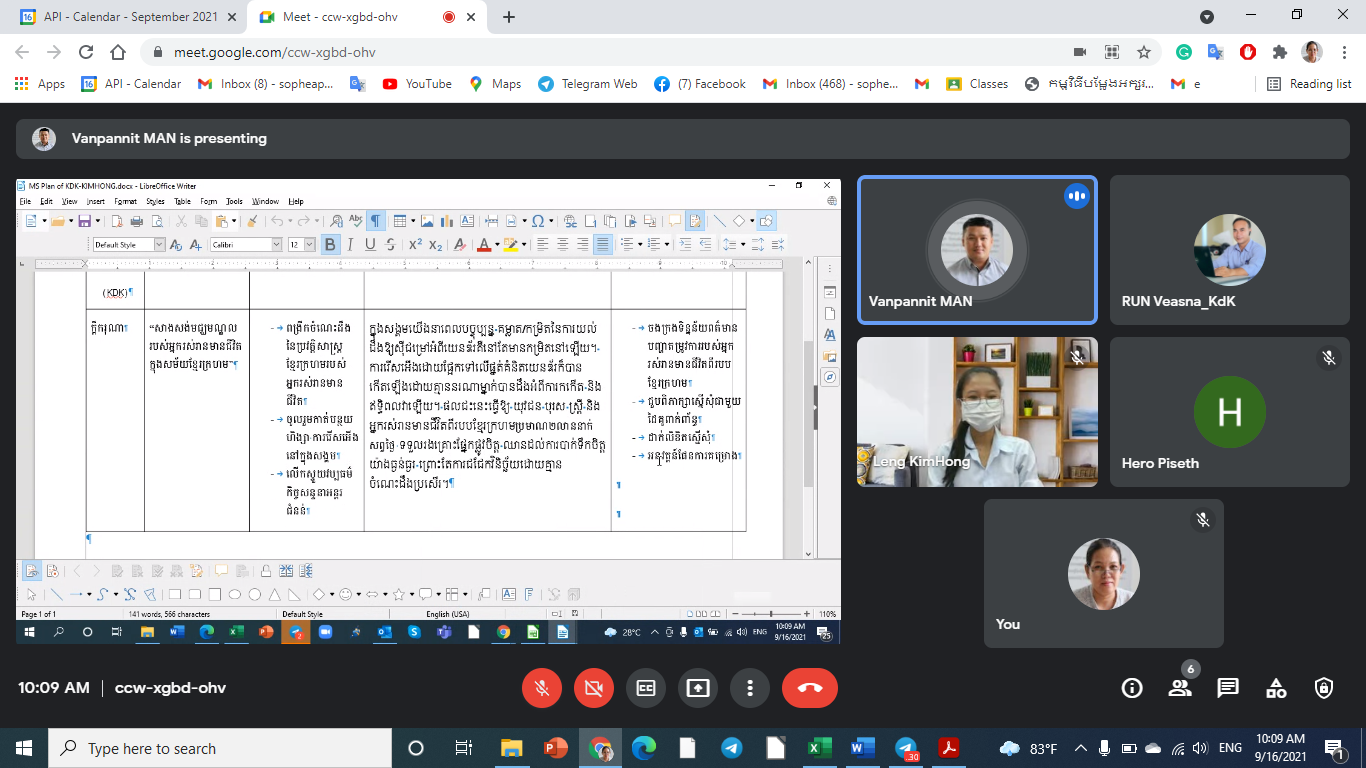Click the address bar URL field

tap(600, 52)
